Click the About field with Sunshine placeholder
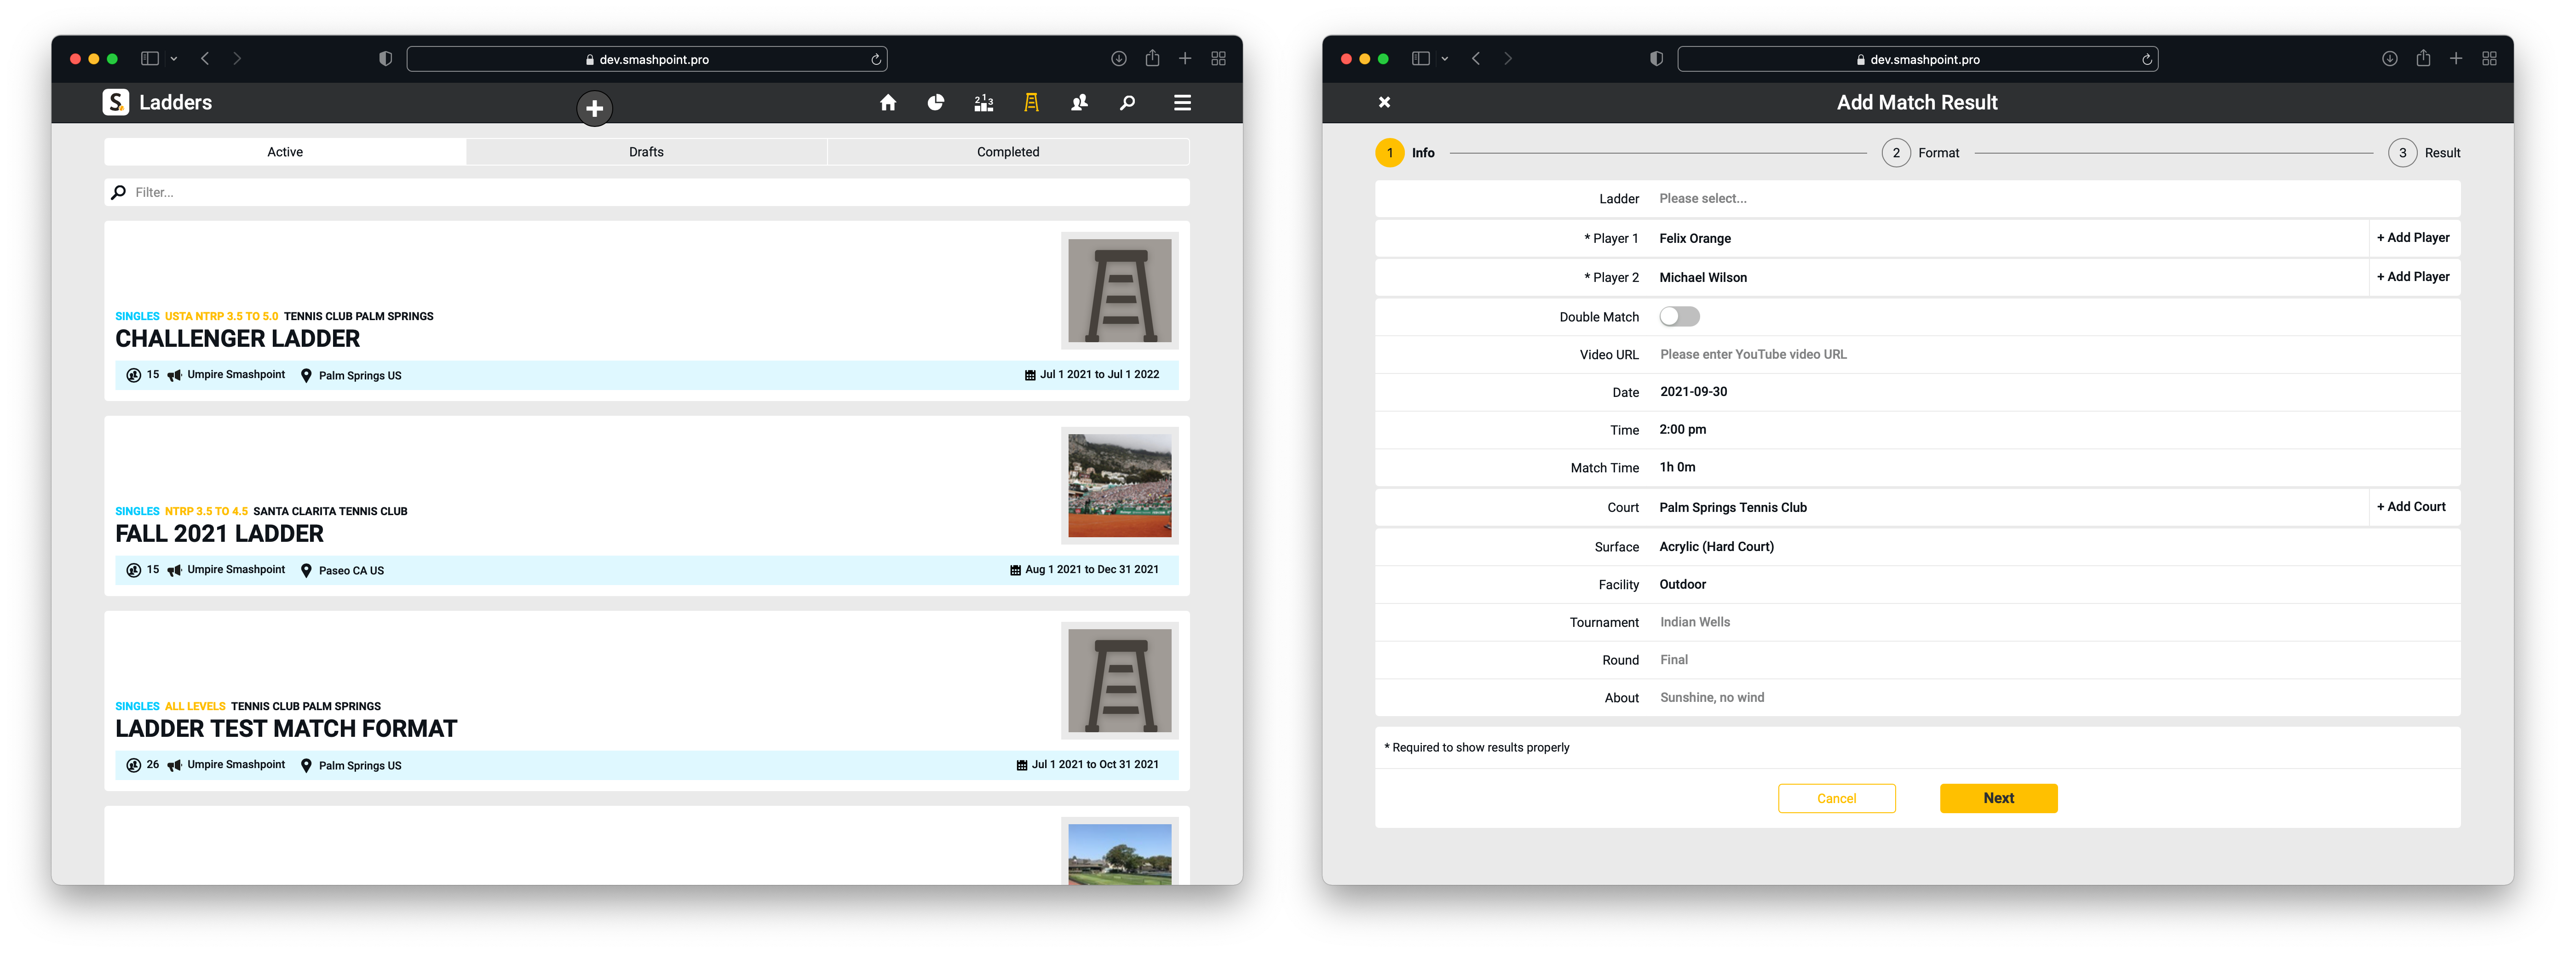The image size is (2576, 953). coord(1918,698)
